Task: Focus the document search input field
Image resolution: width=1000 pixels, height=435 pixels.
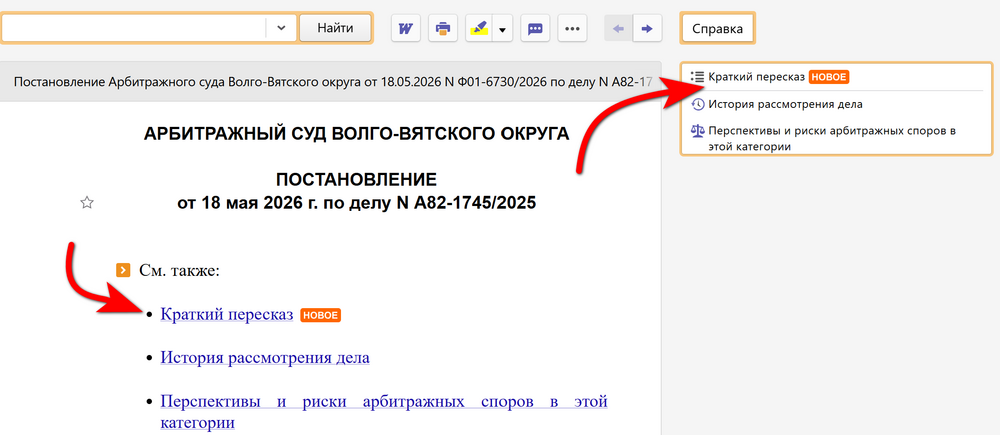Action: 134,28
